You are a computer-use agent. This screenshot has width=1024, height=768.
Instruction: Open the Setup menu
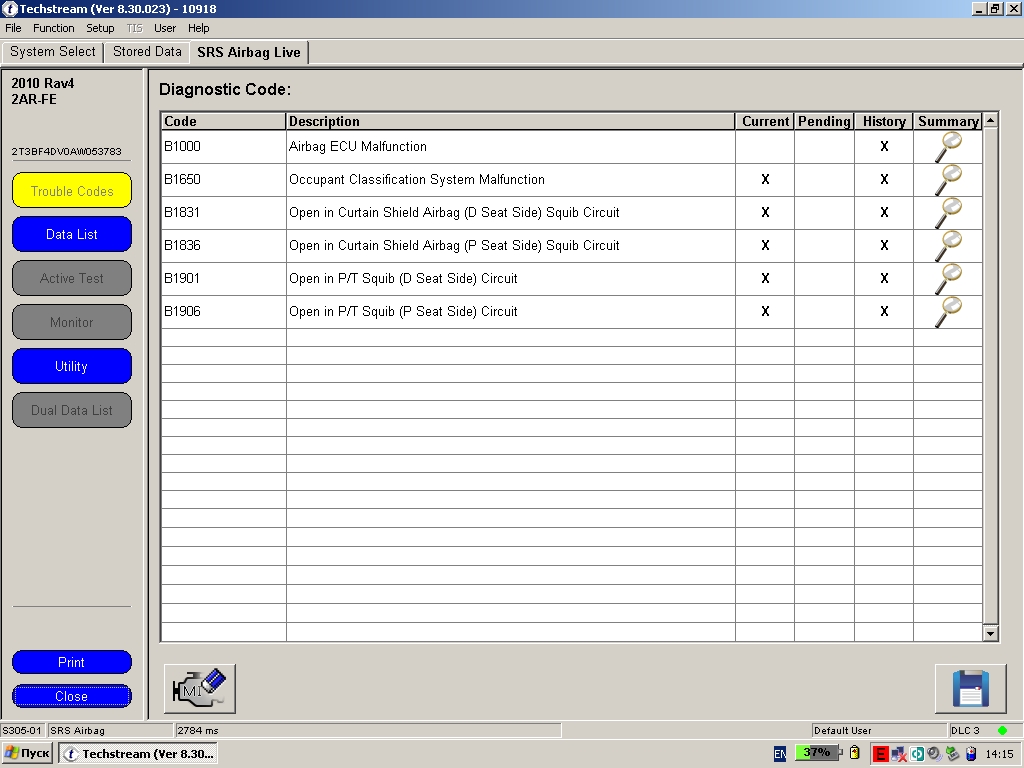click(x=100, y=28)
